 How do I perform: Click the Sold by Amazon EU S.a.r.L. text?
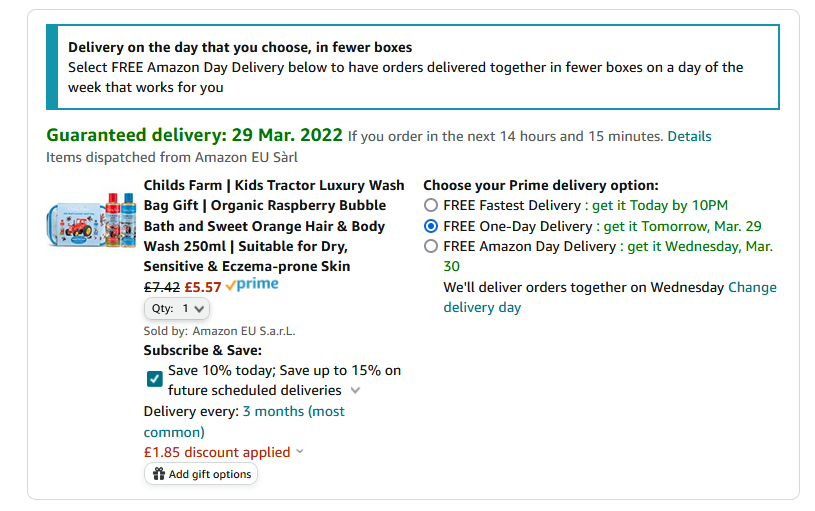click(219, 331)
